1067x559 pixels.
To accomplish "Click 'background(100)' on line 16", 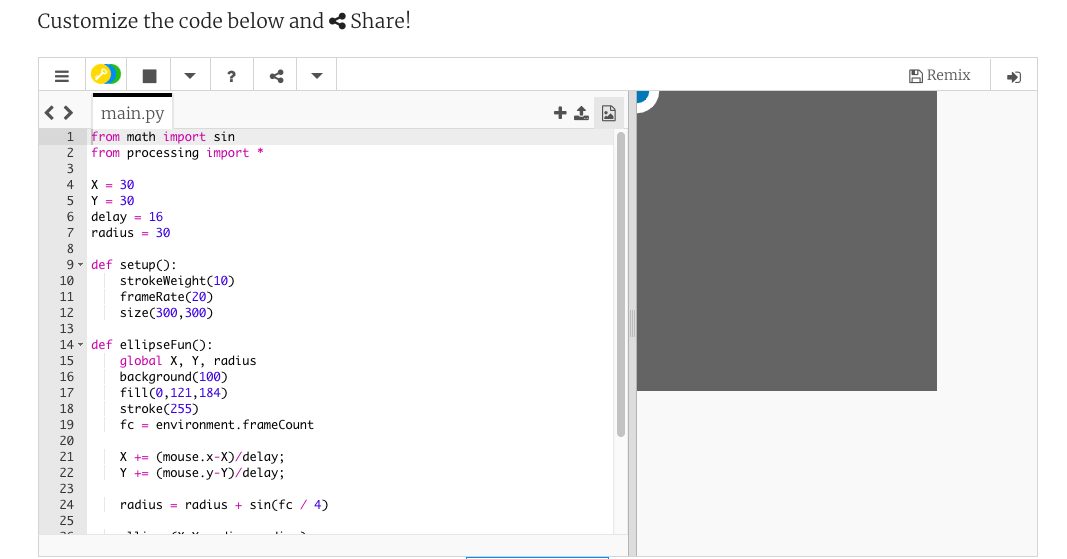I will point(174,377).
